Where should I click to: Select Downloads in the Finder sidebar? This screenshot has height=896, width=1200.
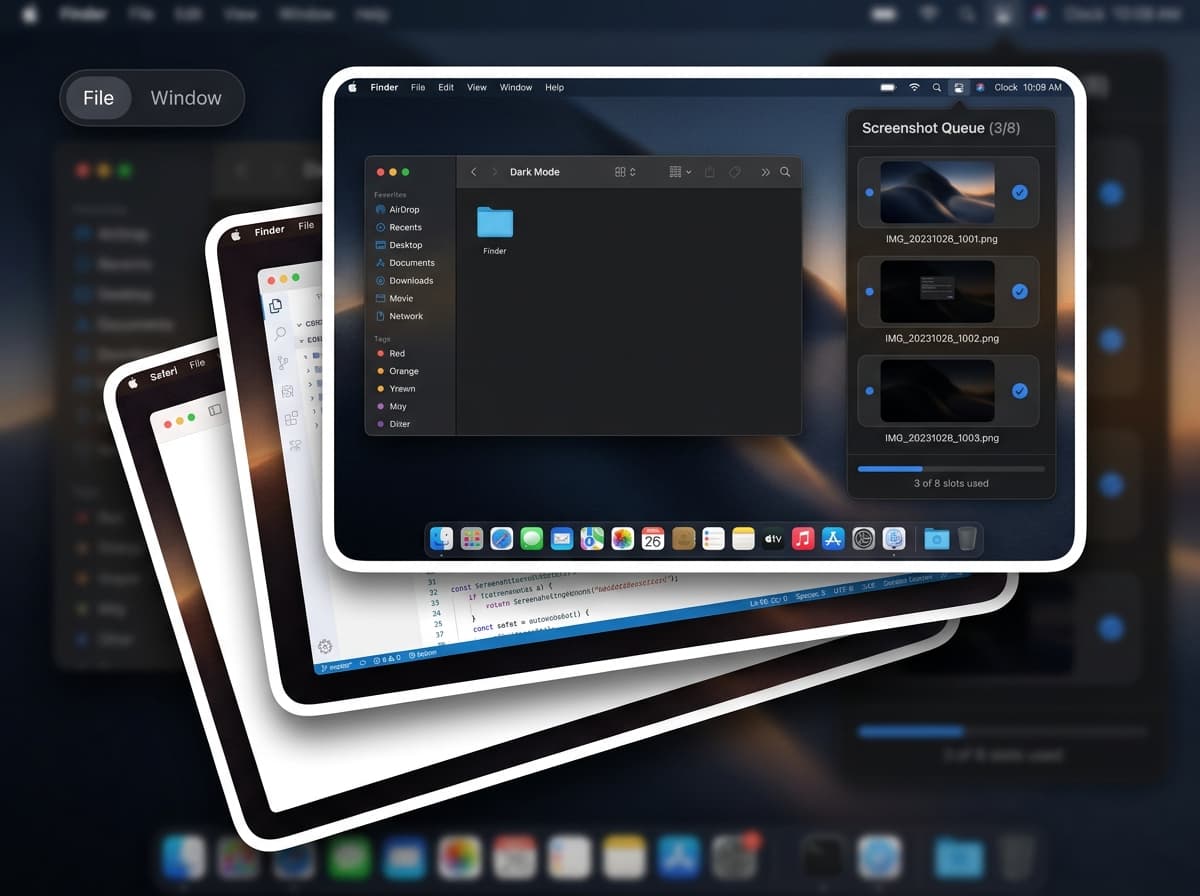[411, 281]
